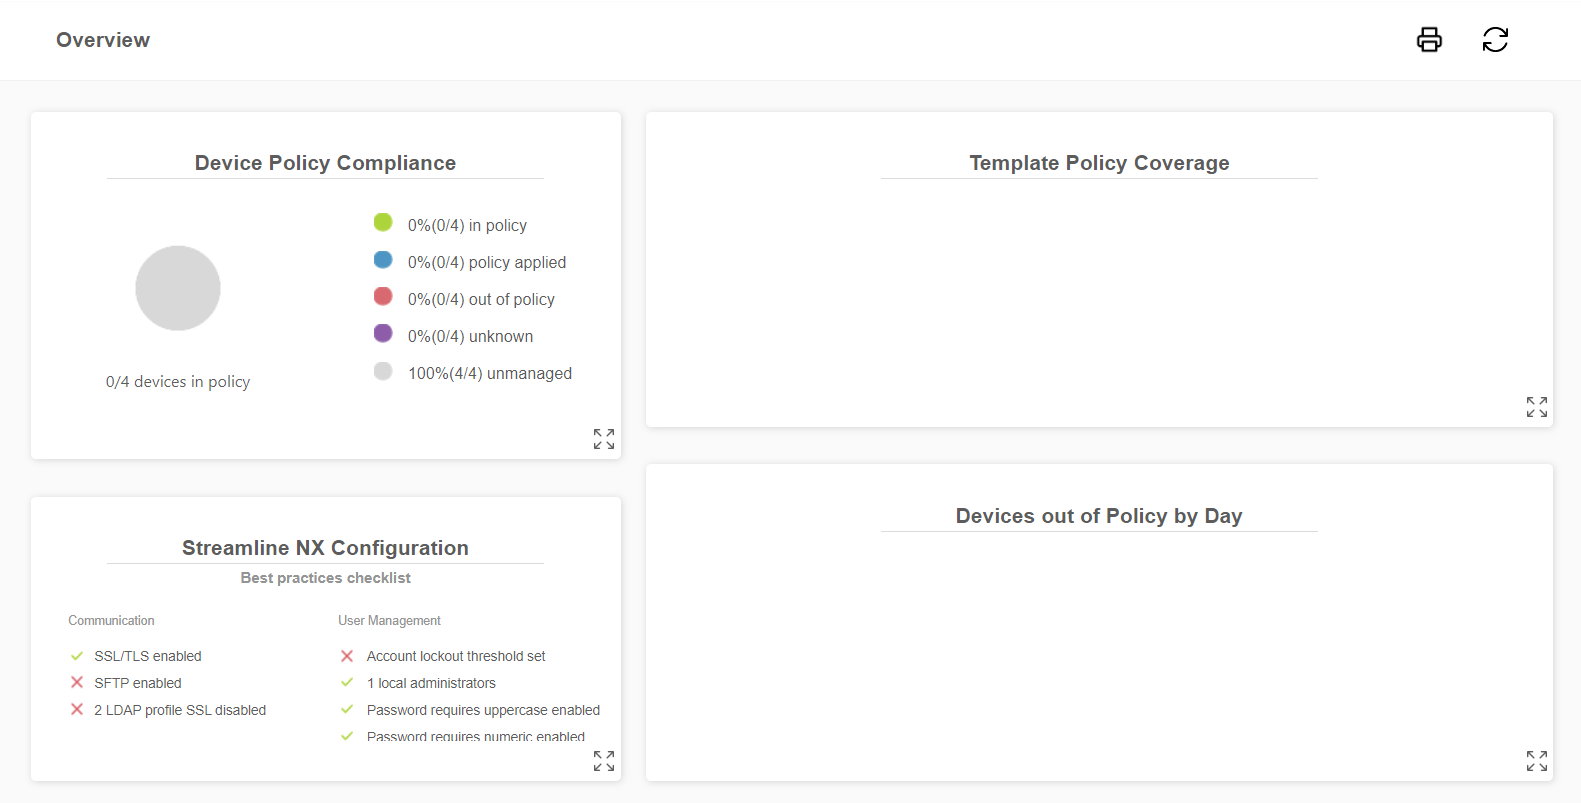Click red X beside Account lockout threshold

point(347,656)
